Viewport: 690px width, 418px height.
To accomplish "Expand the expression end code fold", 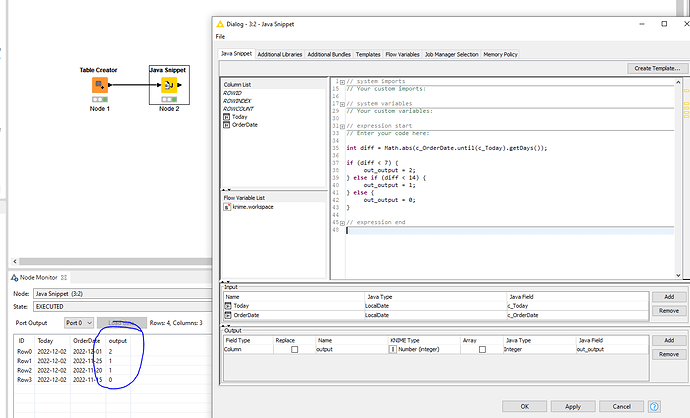I will coord(342,223).
